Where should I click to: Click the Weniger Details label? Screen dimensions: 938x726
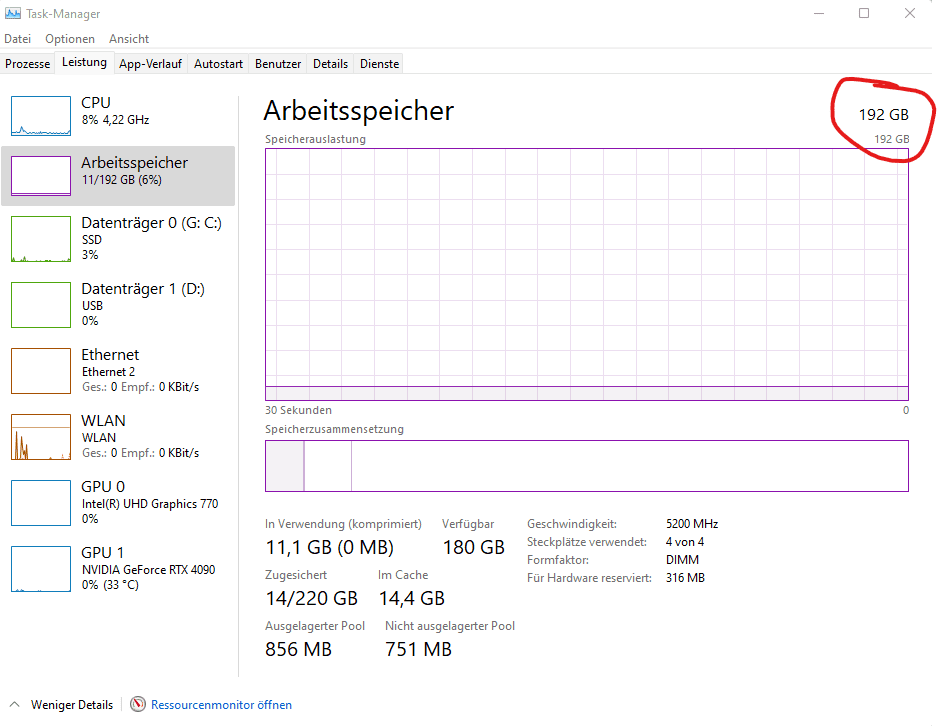click(72, 704)
